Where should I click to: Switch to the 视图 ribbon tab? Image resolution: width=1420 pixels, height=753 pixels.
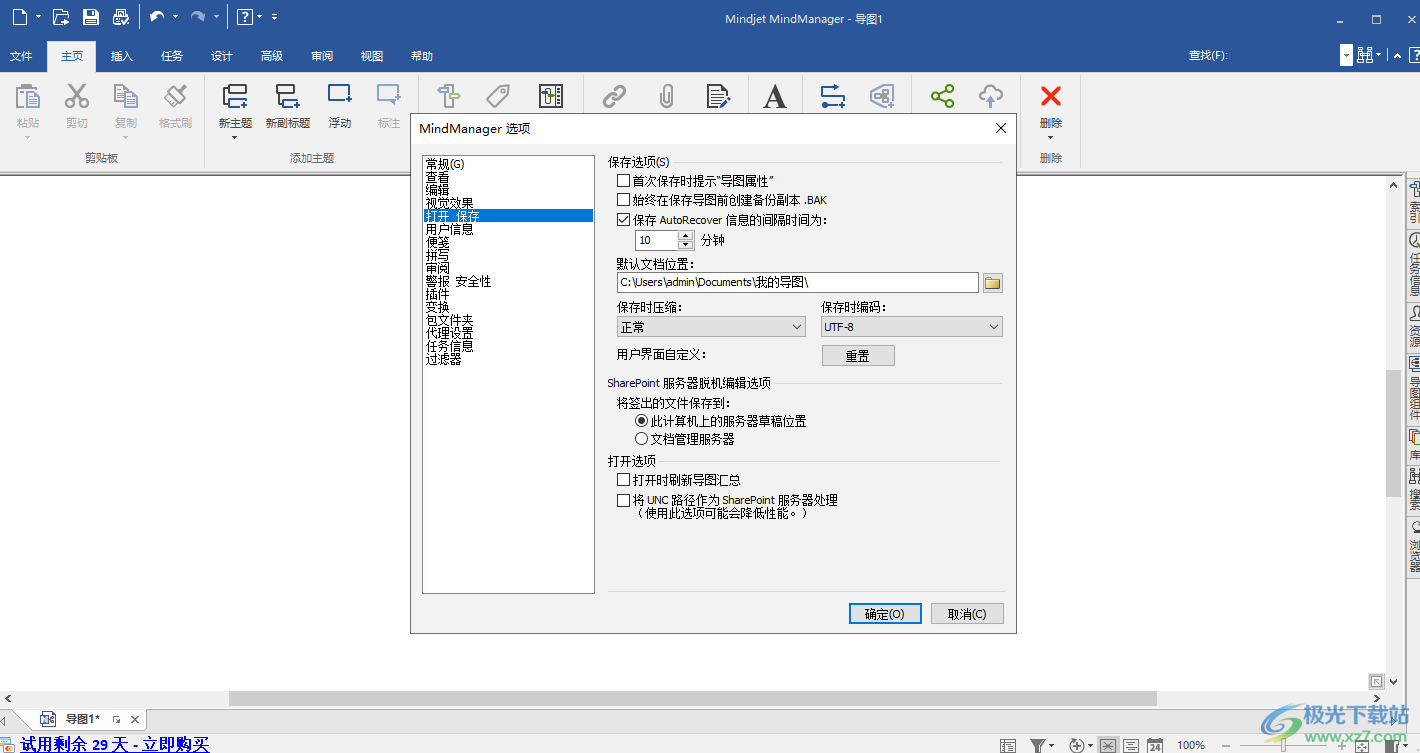(x=372, y=56)
